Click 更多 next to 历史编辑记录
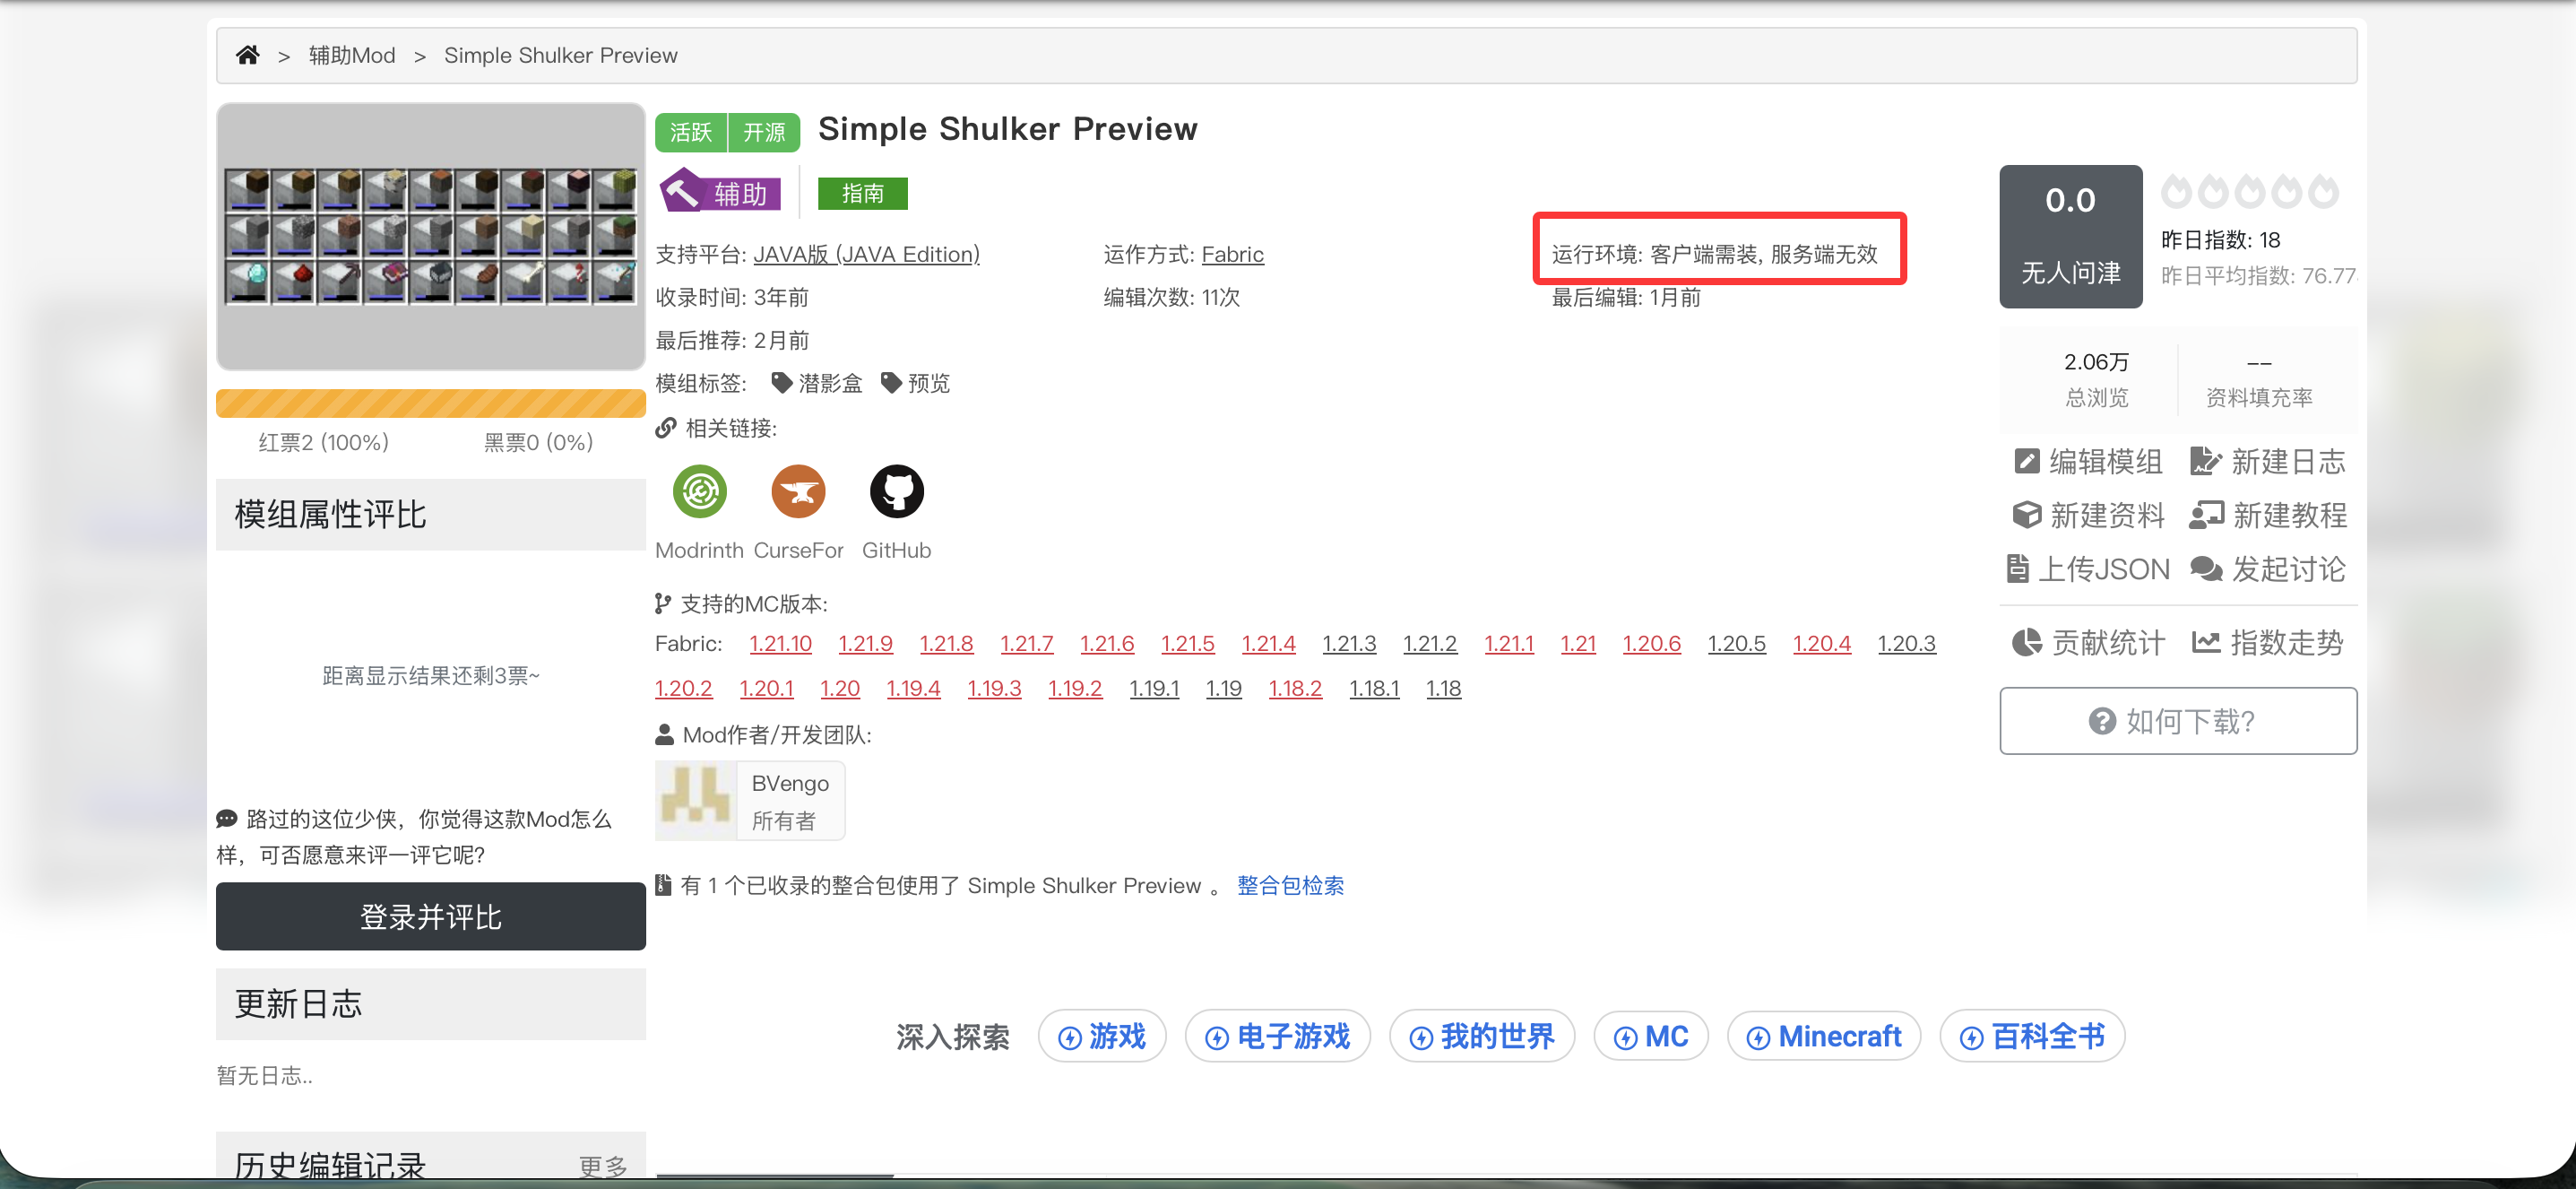This screenshot has width=2576, height=1189. (602, 1165)
